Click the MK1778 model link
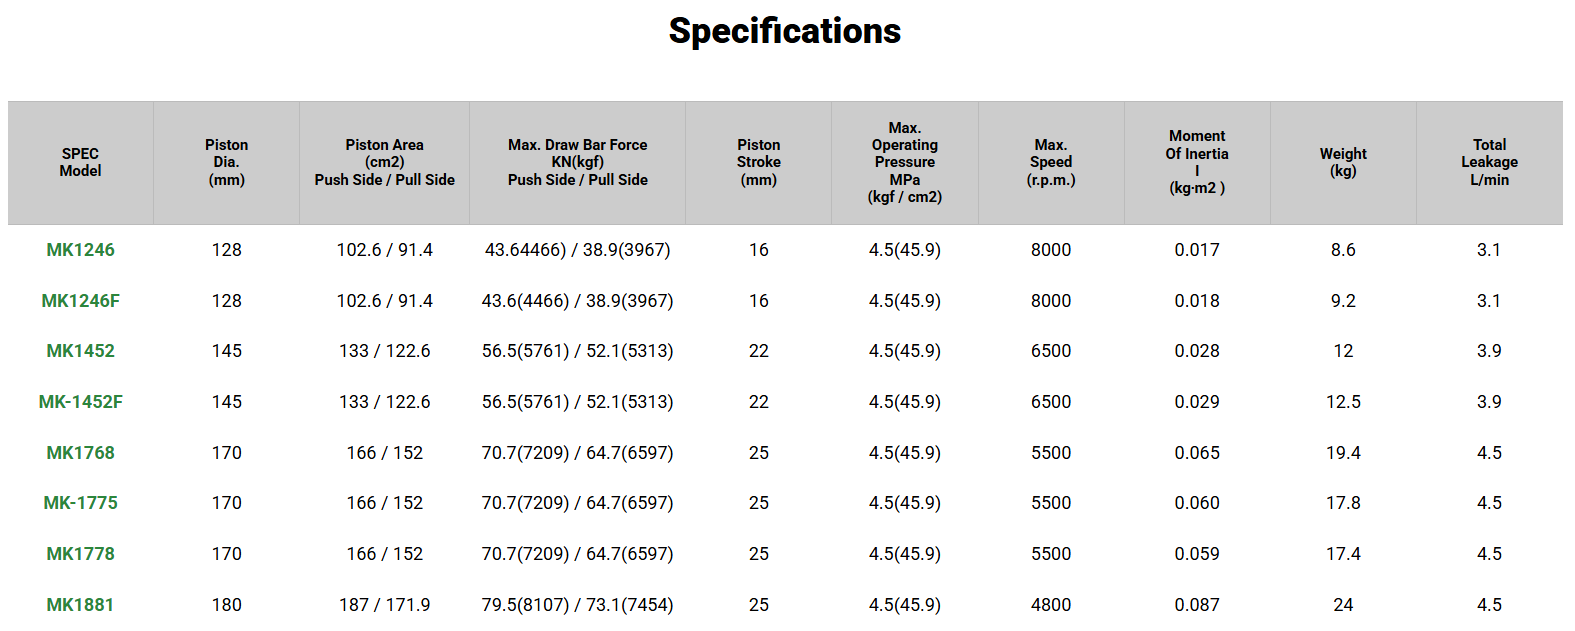Image resolution: width=1575 pixels, height=631 pixels. click(x=80, y=554)
